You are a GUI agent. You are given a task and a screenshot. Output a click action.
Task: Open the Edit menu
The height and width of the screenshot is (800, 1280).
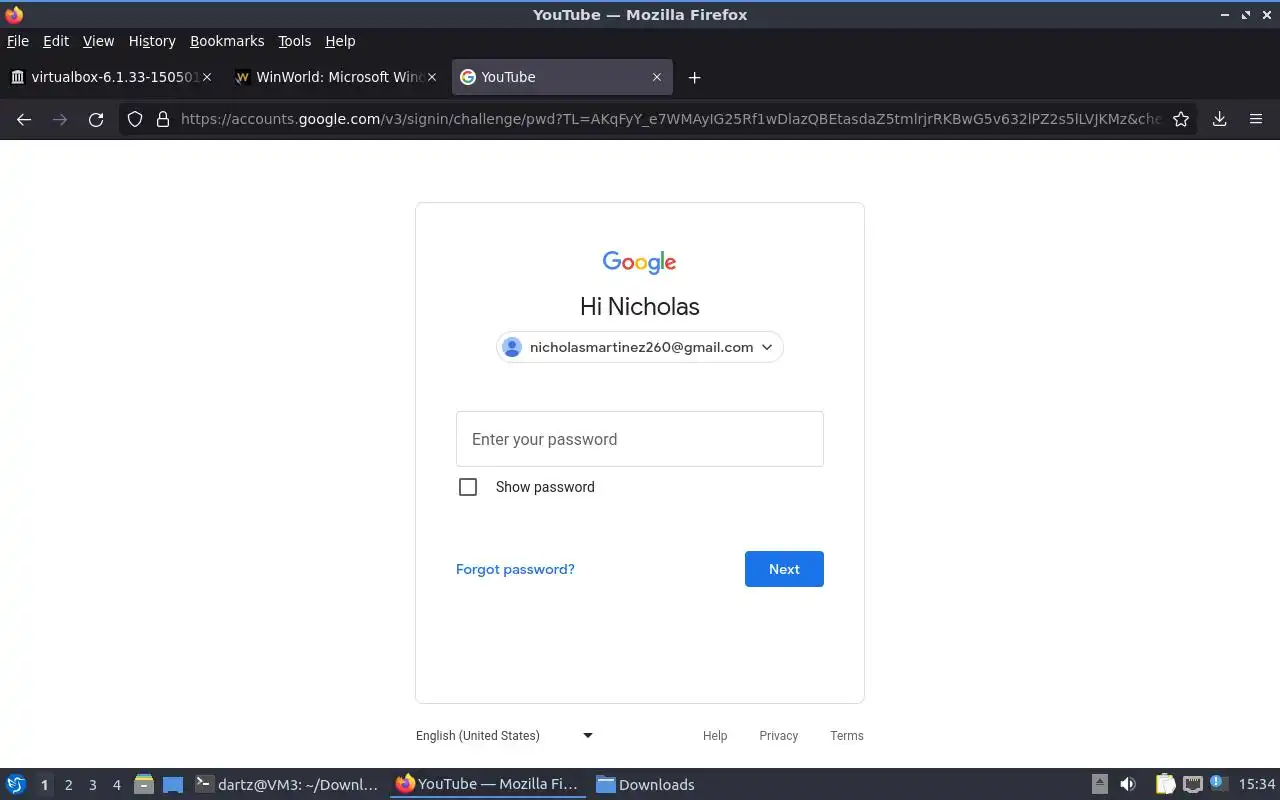[56, 41]
